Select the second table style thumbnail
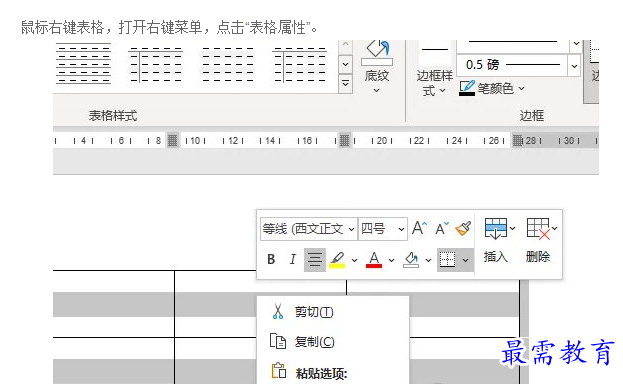 point(155,64)
